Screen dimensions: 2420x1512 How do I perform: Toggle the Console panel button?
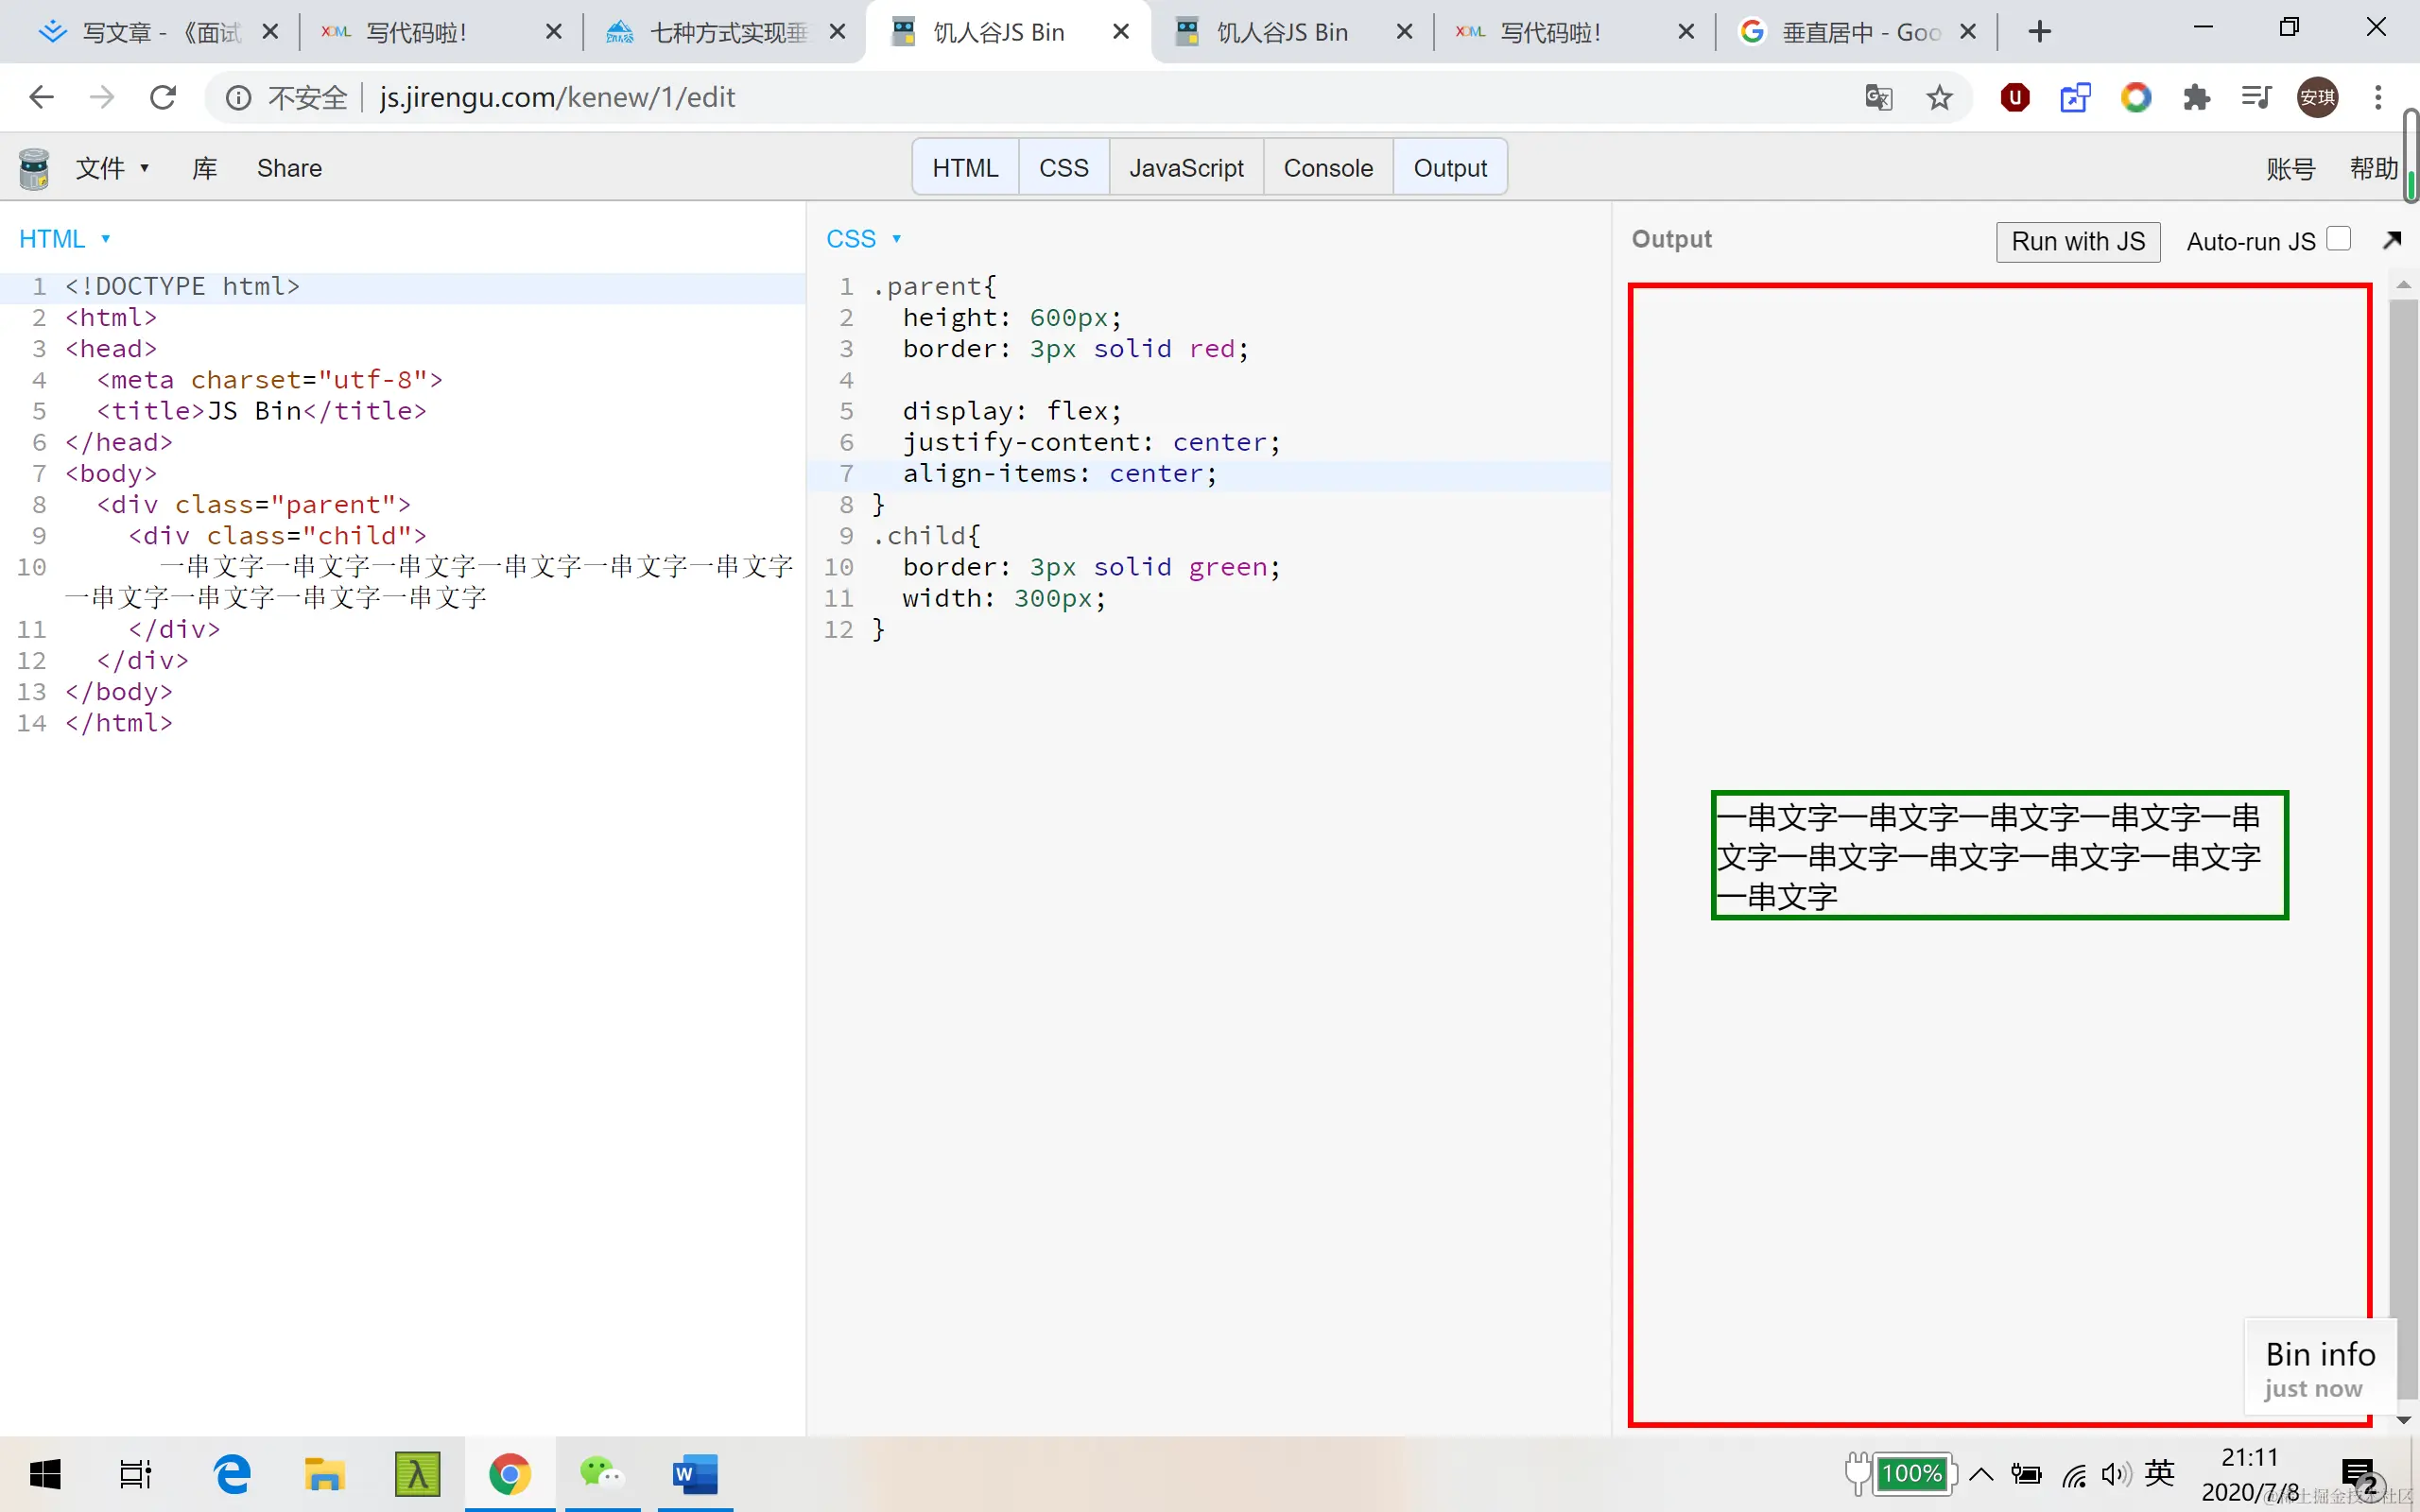1327,168
